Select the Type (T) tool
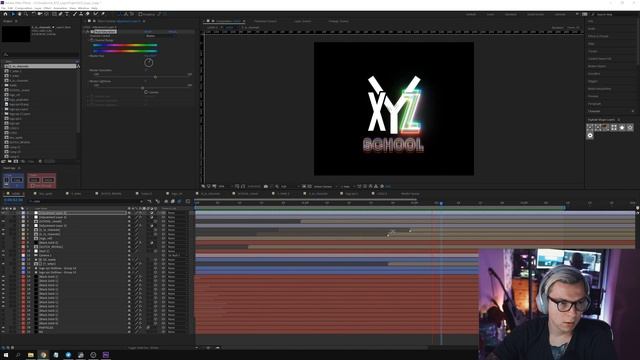The height and width of the screenshot is (360, 640). tap(67, 14)
